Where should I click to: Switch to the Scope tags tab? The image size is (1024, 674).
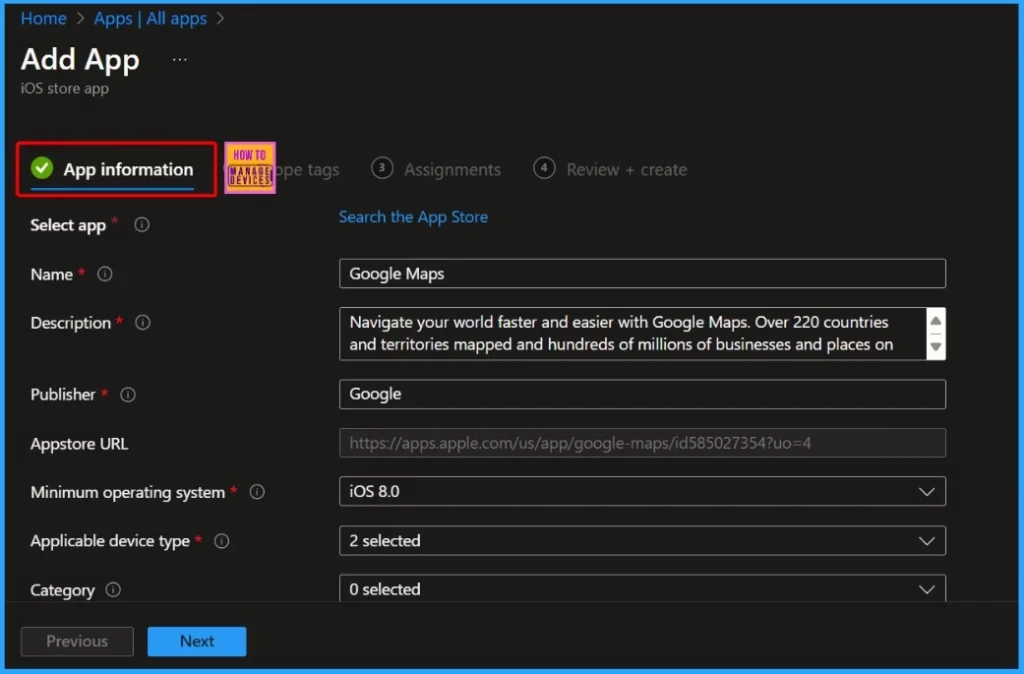click(307, 170)
